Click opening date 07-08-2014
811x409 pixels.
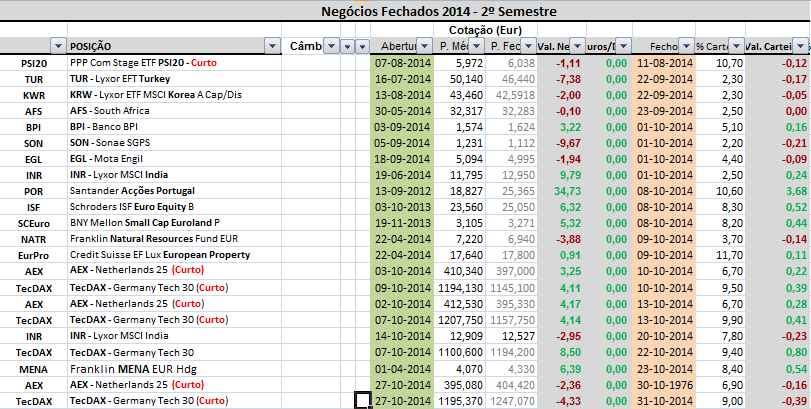402,63
